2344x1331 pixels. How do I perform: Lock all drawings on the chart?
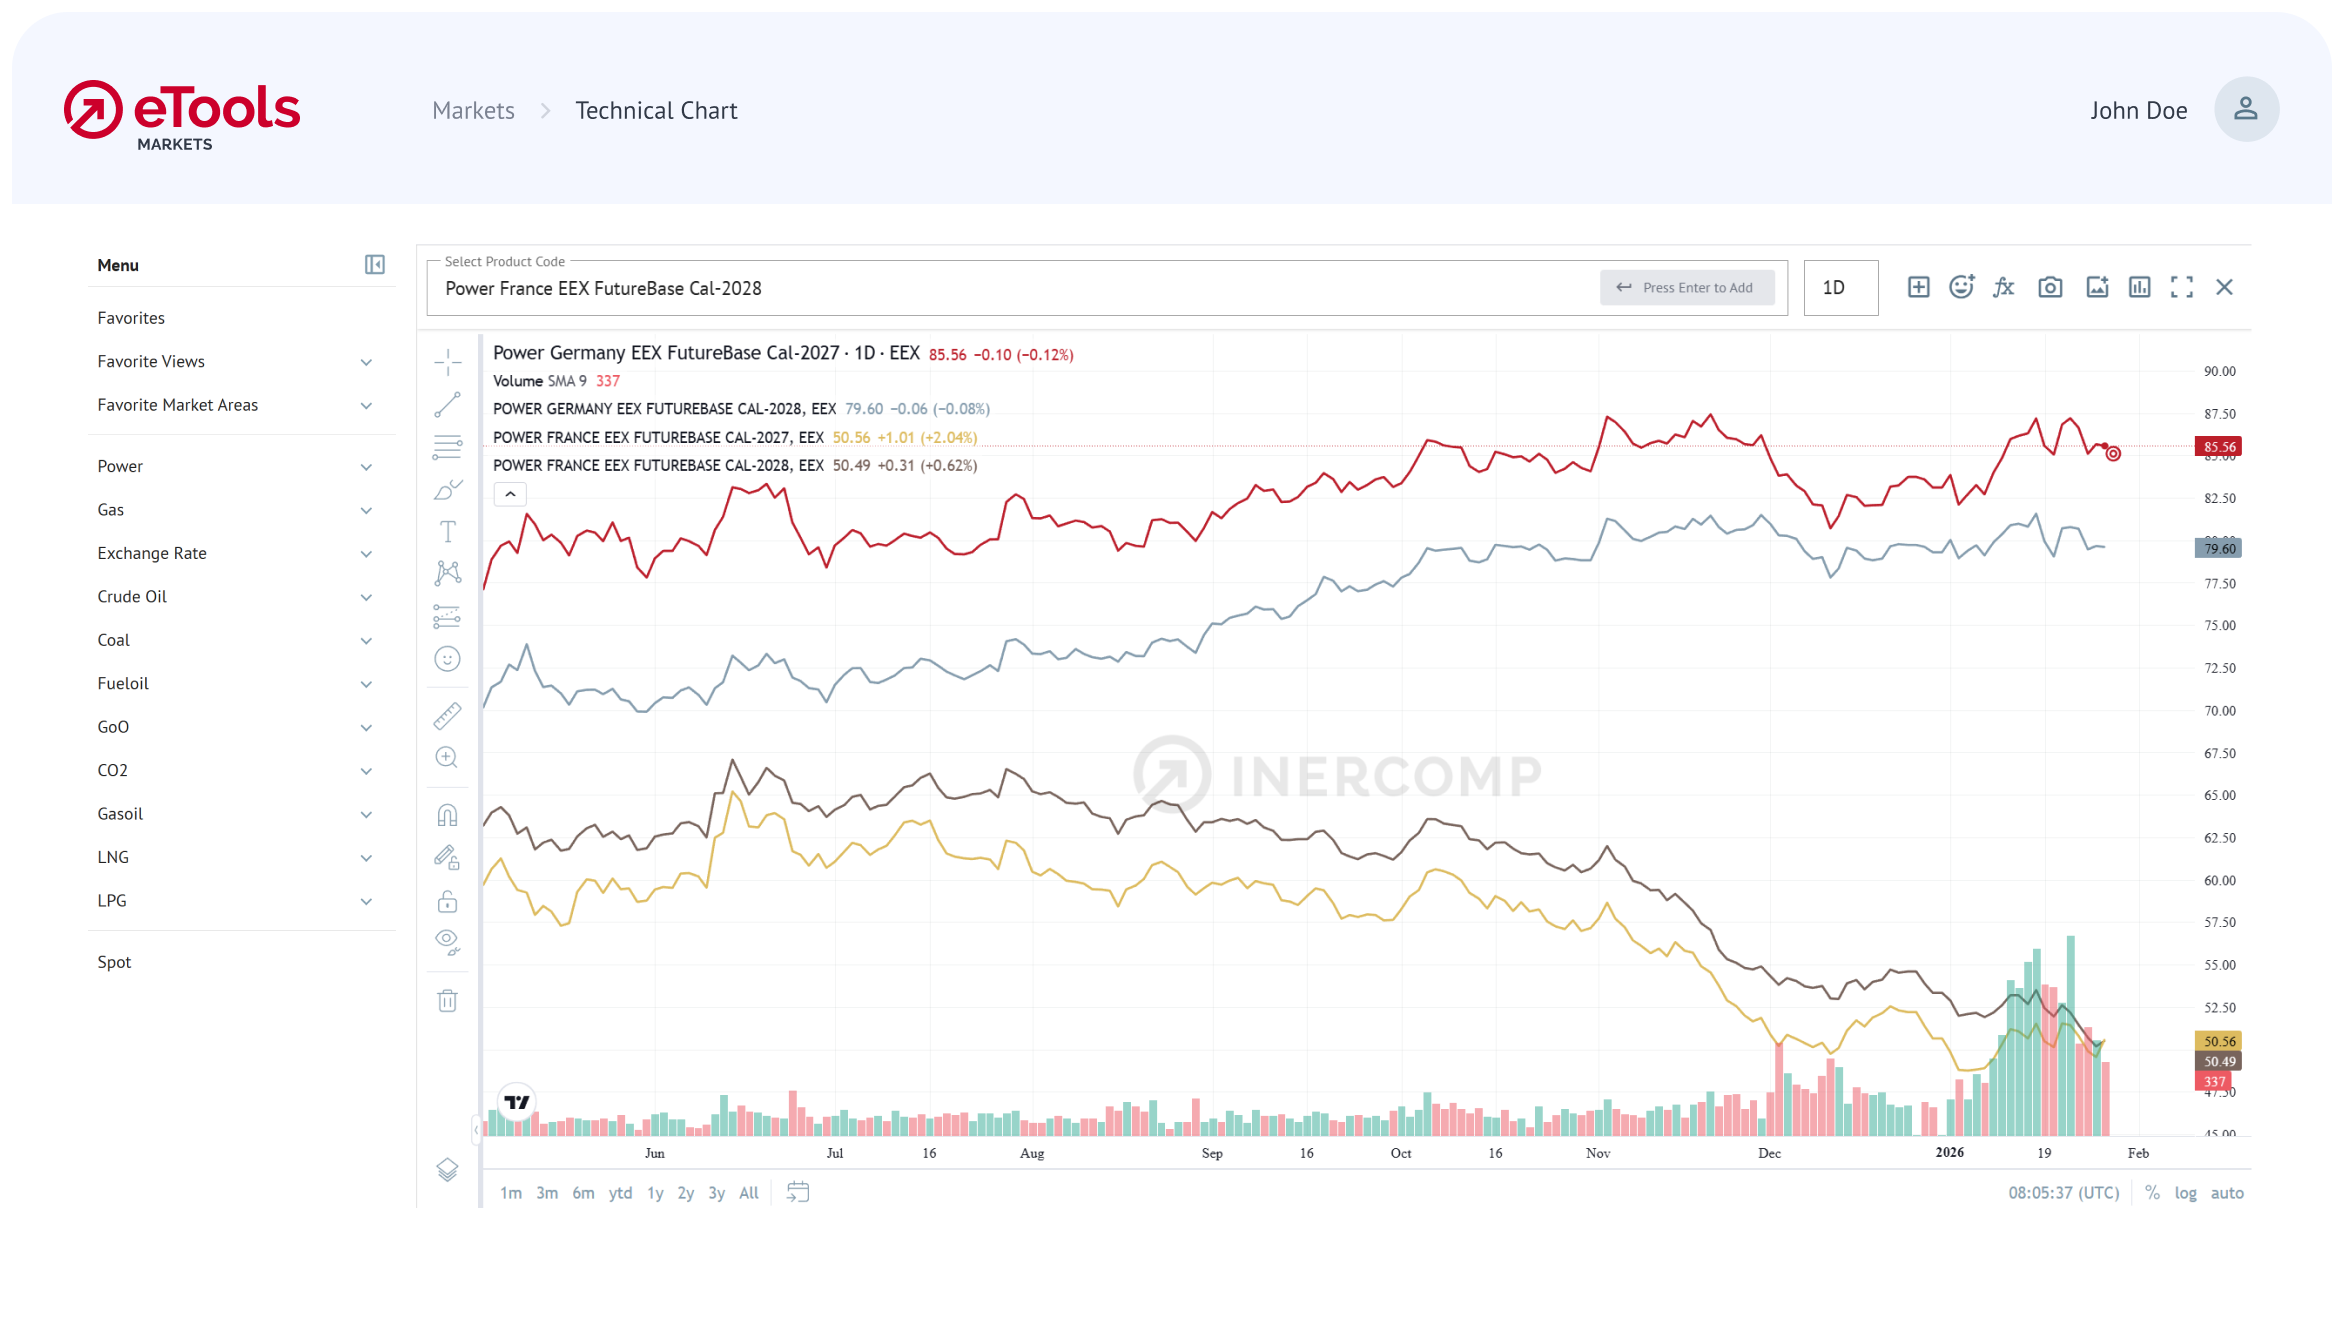(x=447, y=900)
